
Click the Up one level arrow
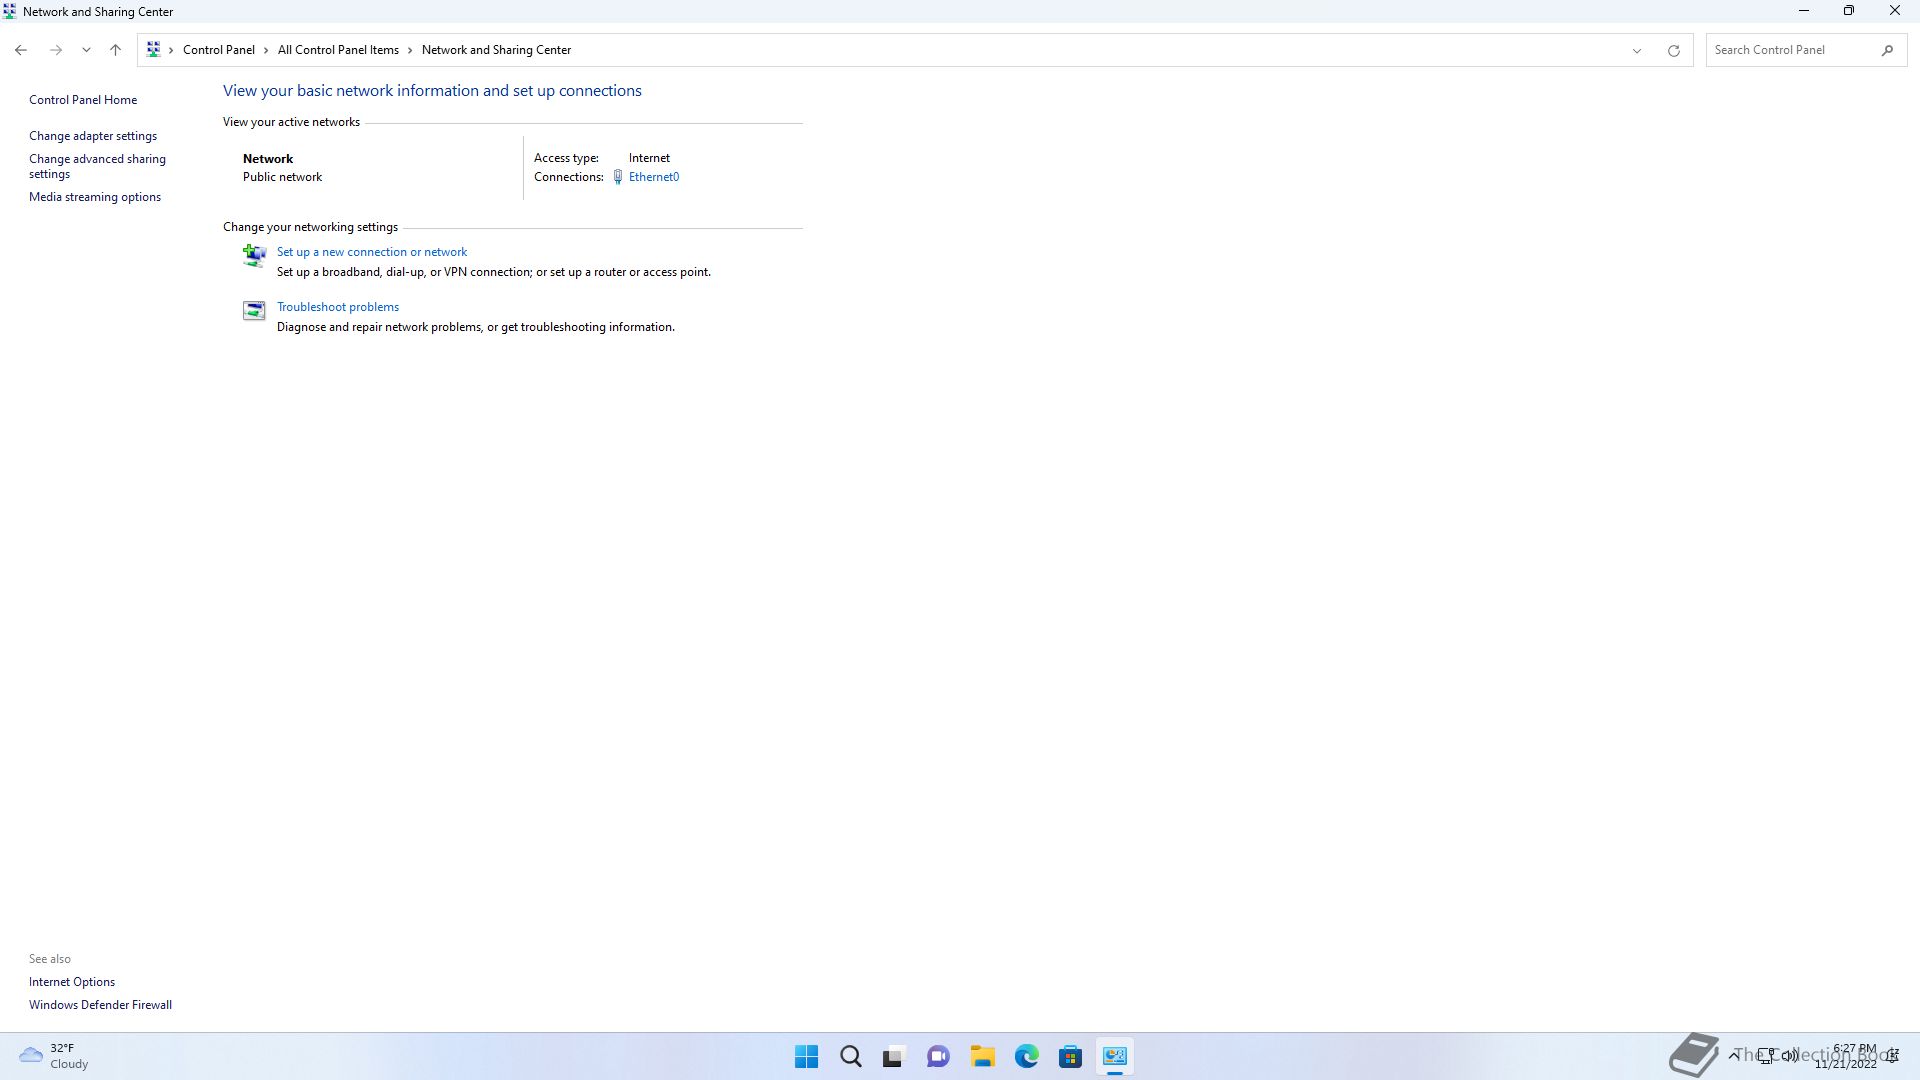pos(115,49)
